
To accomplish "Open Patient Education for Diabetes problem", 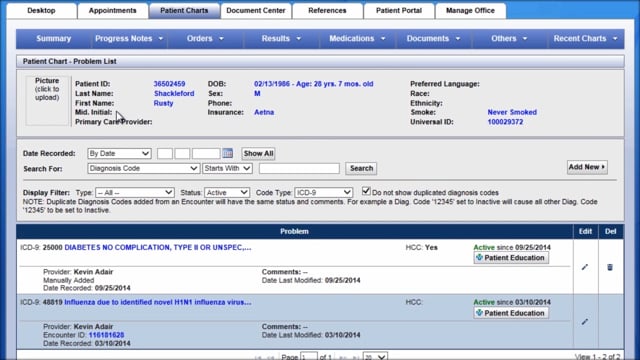I will pyautogui.click(x=511, y=258).
